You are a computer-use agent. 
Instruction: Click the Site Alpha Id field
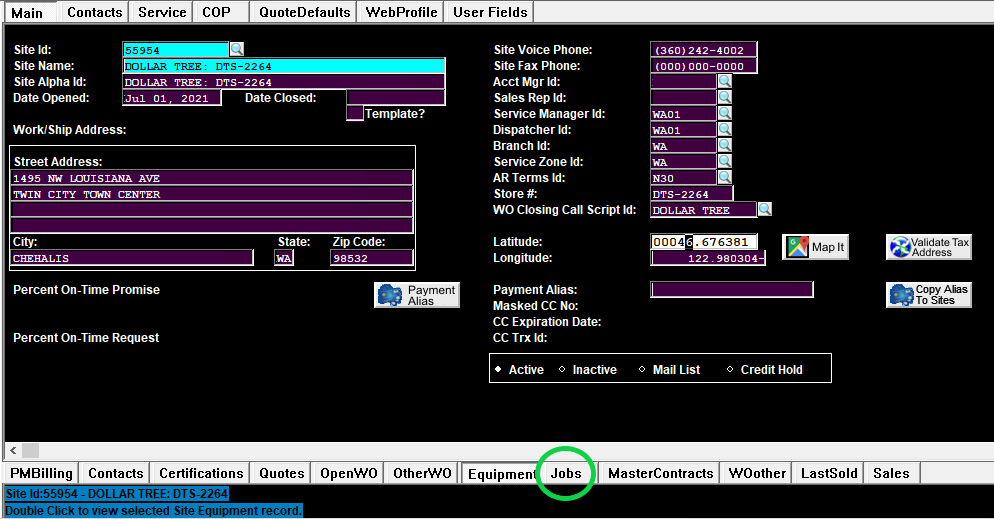tap(283, 82)
